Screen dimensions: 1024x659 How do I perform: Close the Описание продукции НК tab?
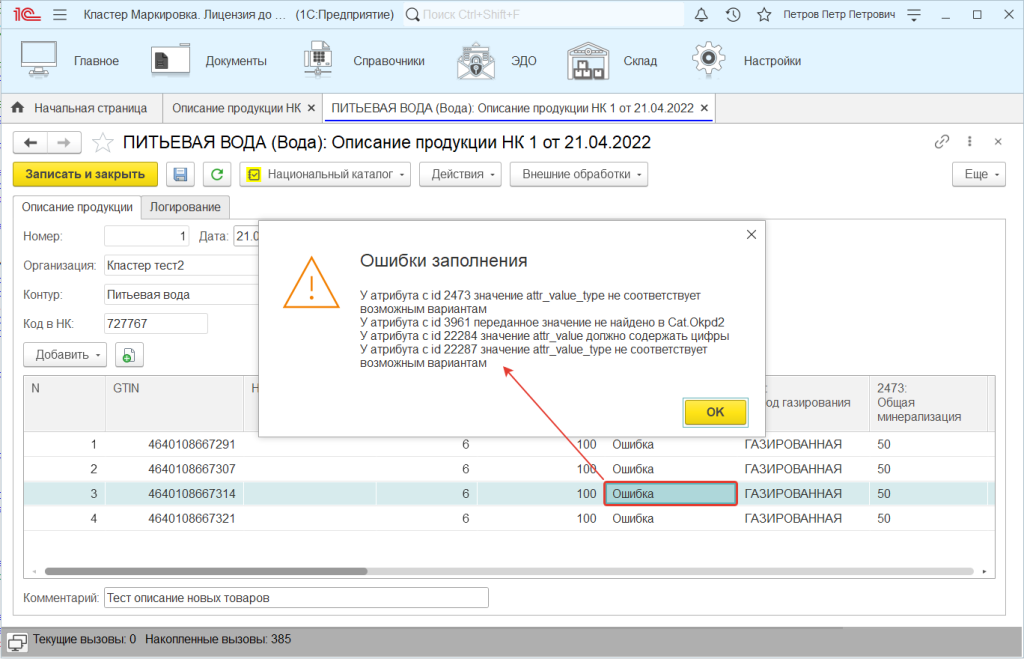(312, 108)
